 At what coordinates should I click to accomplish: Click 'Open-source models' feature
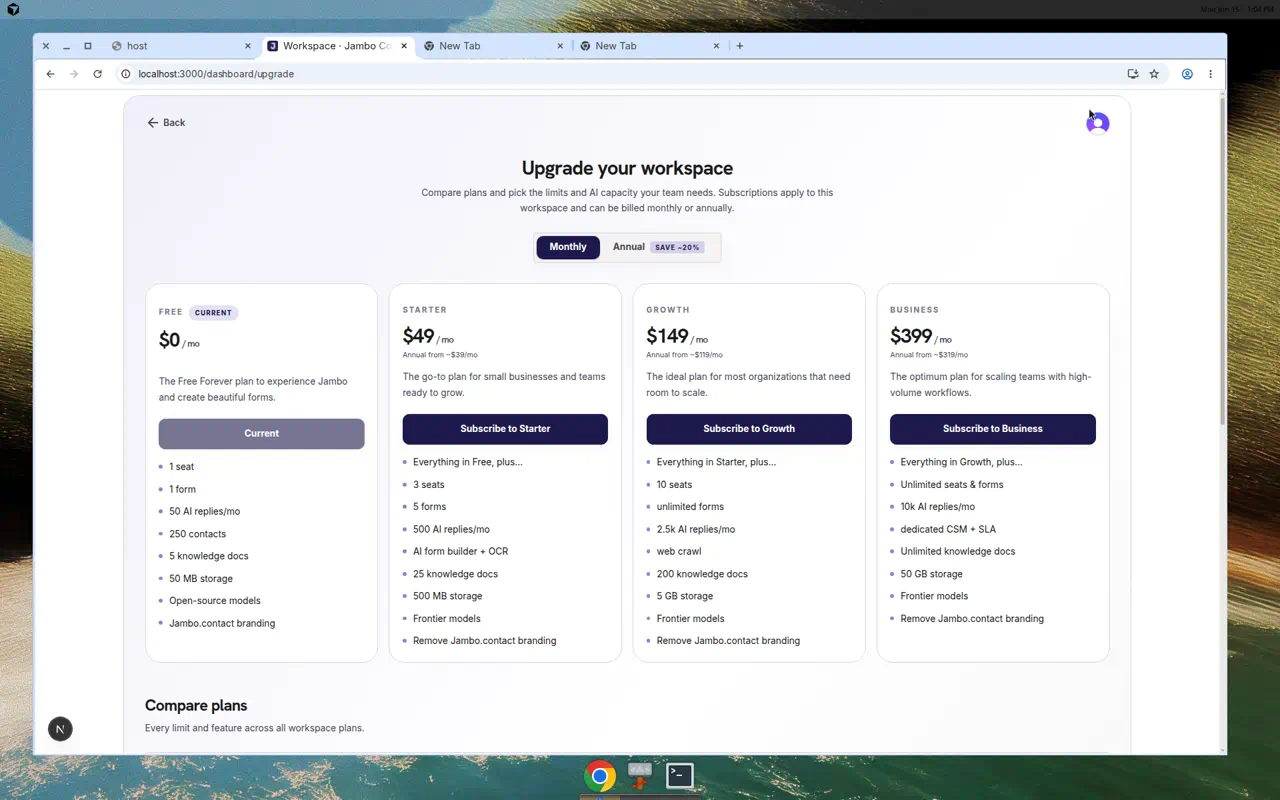coord(215,601)
